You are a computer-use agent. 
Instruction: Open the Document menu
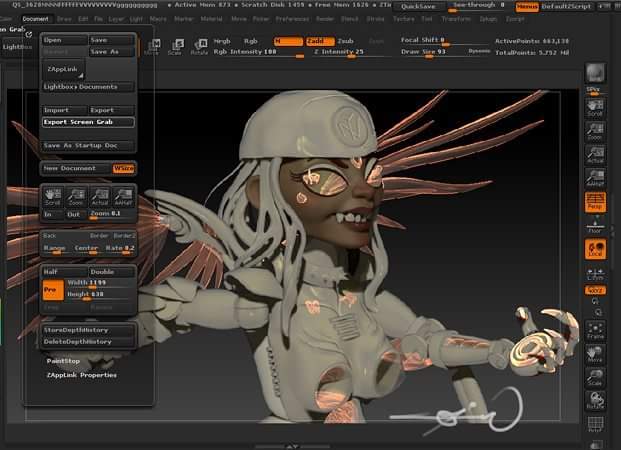pos(35,19)
